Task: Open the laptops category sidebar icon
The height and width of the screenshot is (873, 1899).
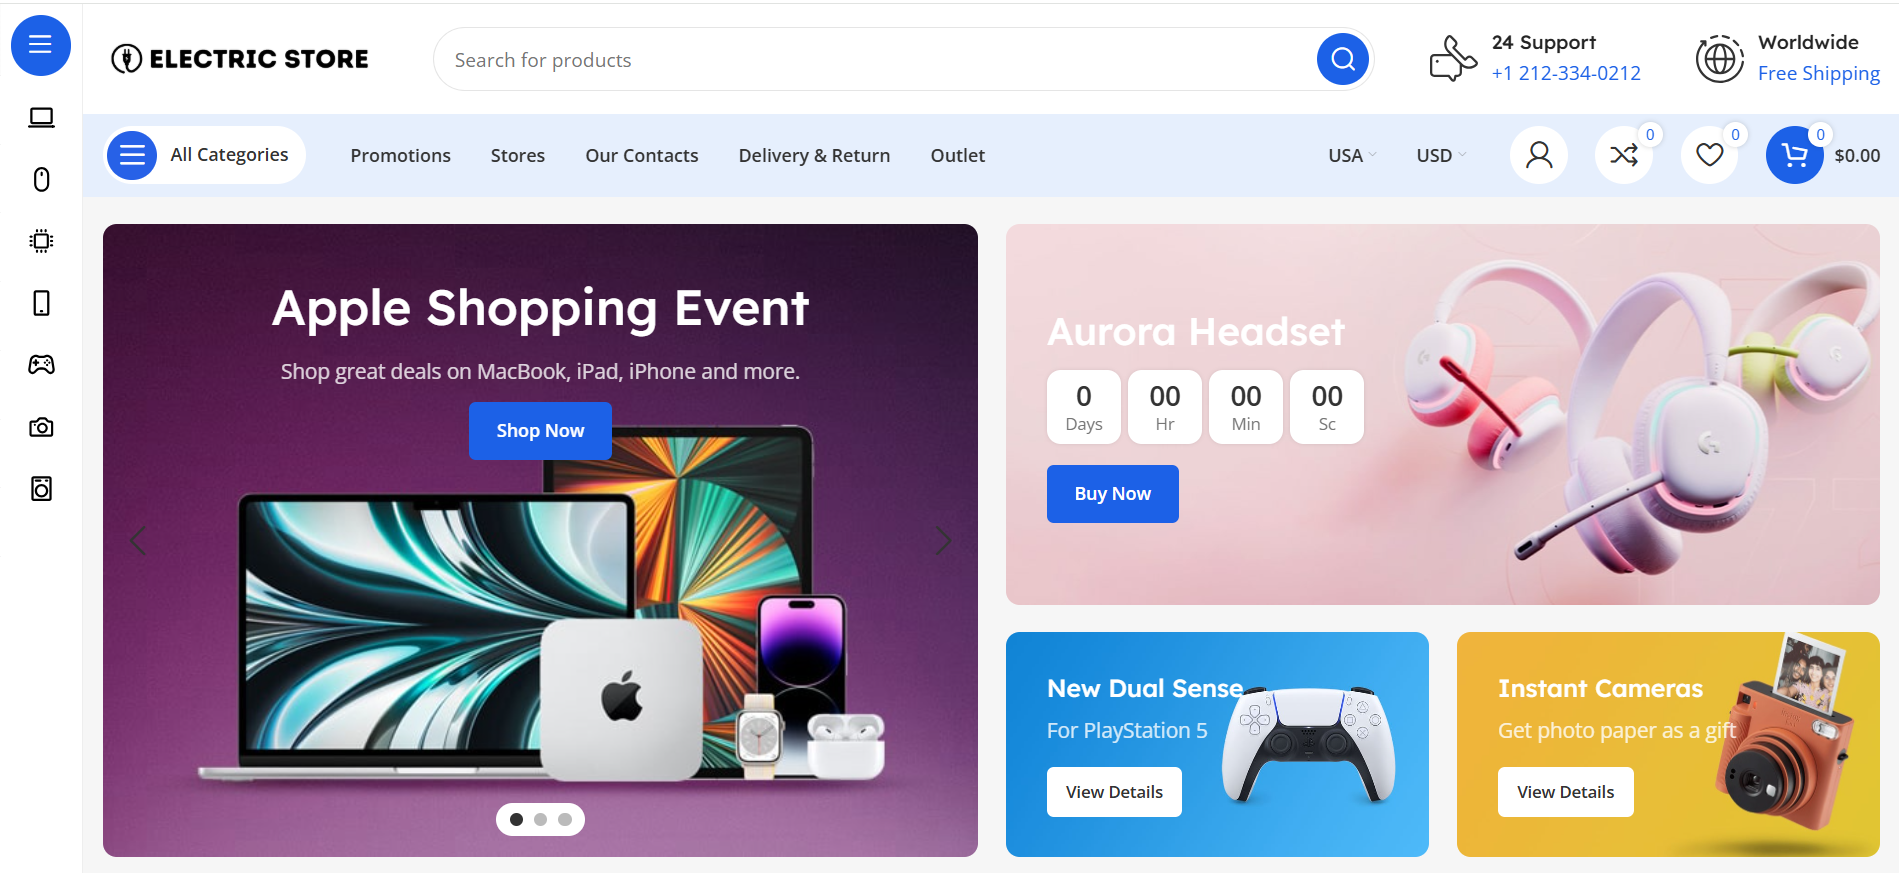Action: point(41,118)
